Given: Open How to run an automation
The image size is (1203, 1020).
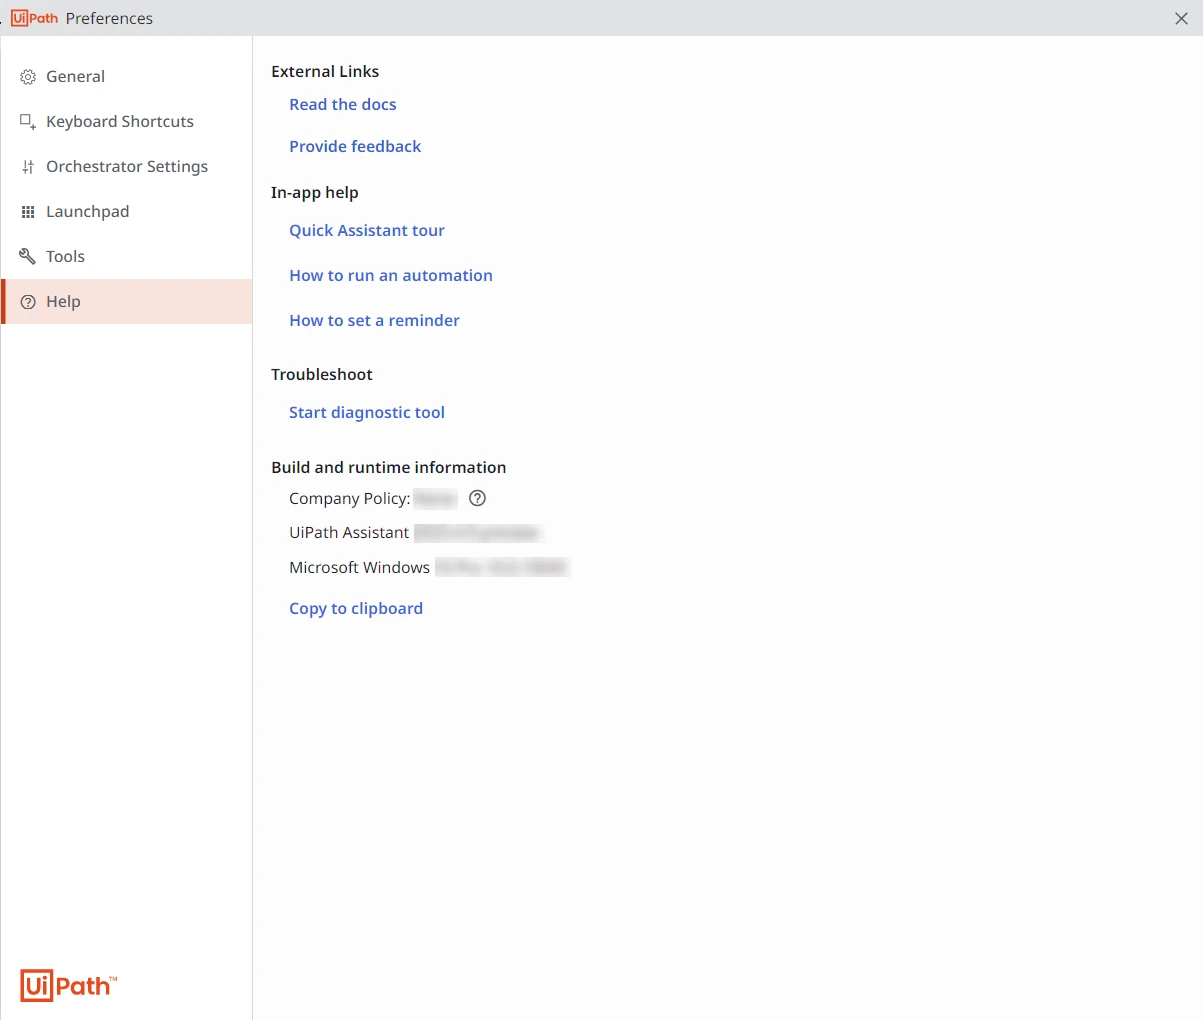Looking at the screenshot, I should coord(391,276).
